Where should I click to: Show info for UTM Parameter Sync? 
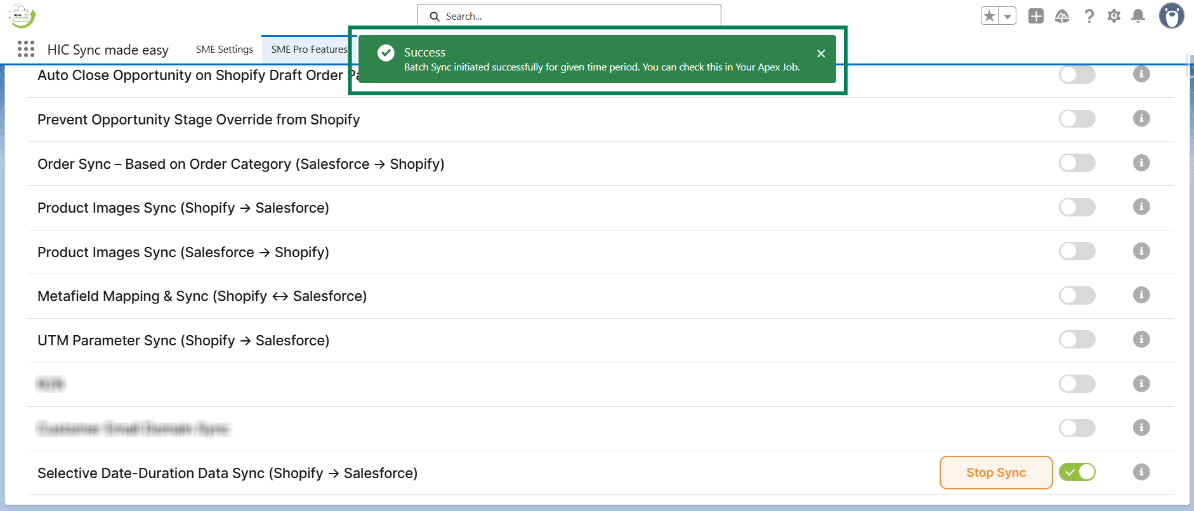[x=1141, y=340]
